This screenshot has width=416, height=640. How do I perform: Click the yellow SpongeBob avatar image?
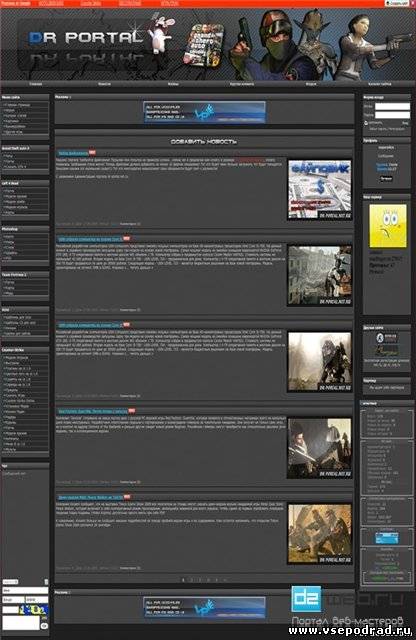click(388, 226)
